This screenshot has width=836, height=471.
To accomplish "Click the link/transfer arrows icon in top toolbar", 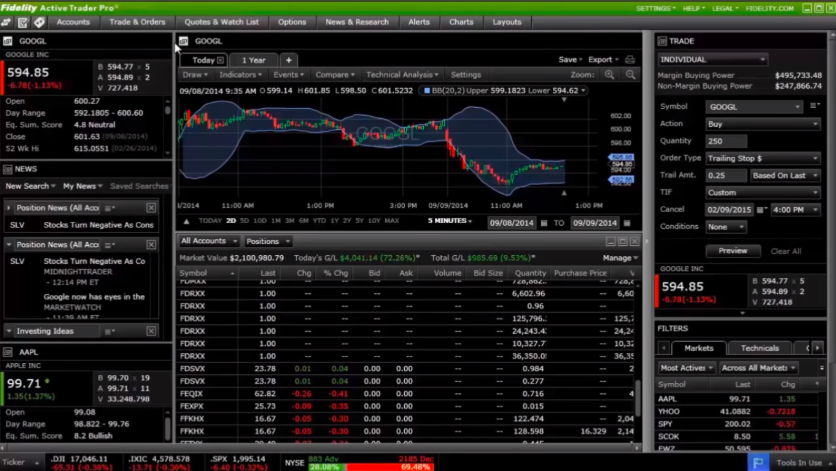I will pyautogui.click(x=6, y=22).
